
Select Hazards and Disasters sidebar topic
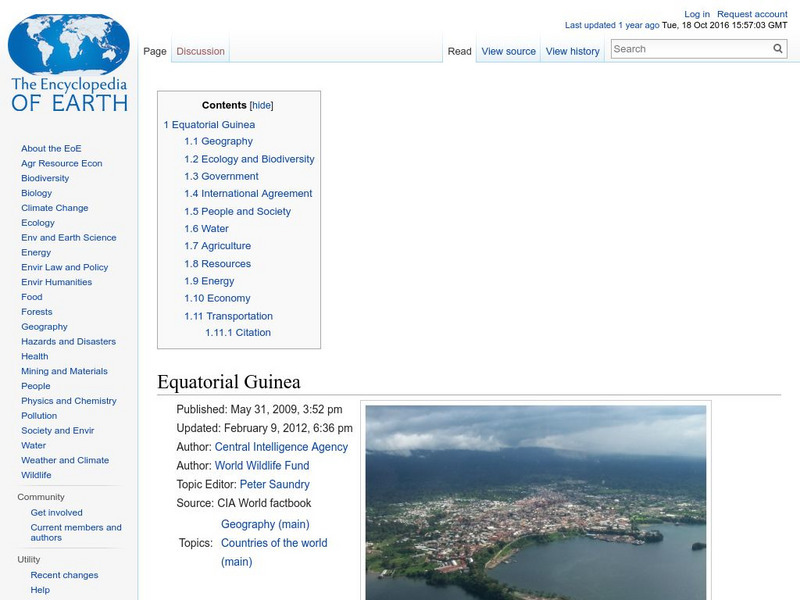68,341
